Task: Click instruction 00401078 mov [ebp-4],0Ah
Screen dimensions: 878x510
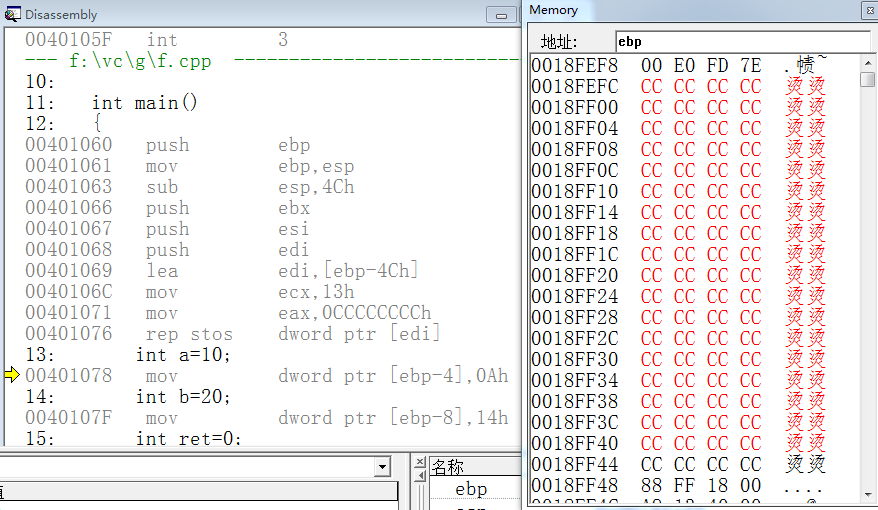Action: point(267,375)
